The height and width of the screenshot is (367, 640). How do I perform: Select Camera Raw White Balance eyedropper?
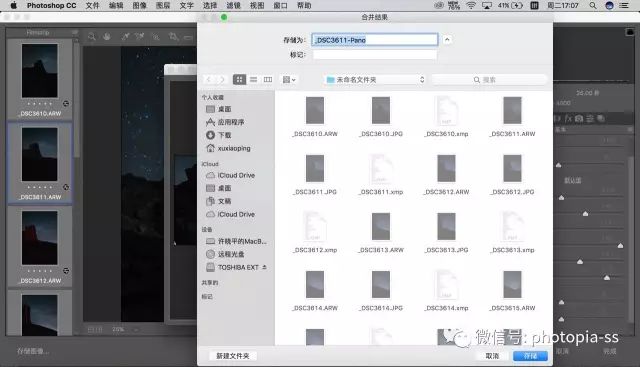tap(125, 37)
